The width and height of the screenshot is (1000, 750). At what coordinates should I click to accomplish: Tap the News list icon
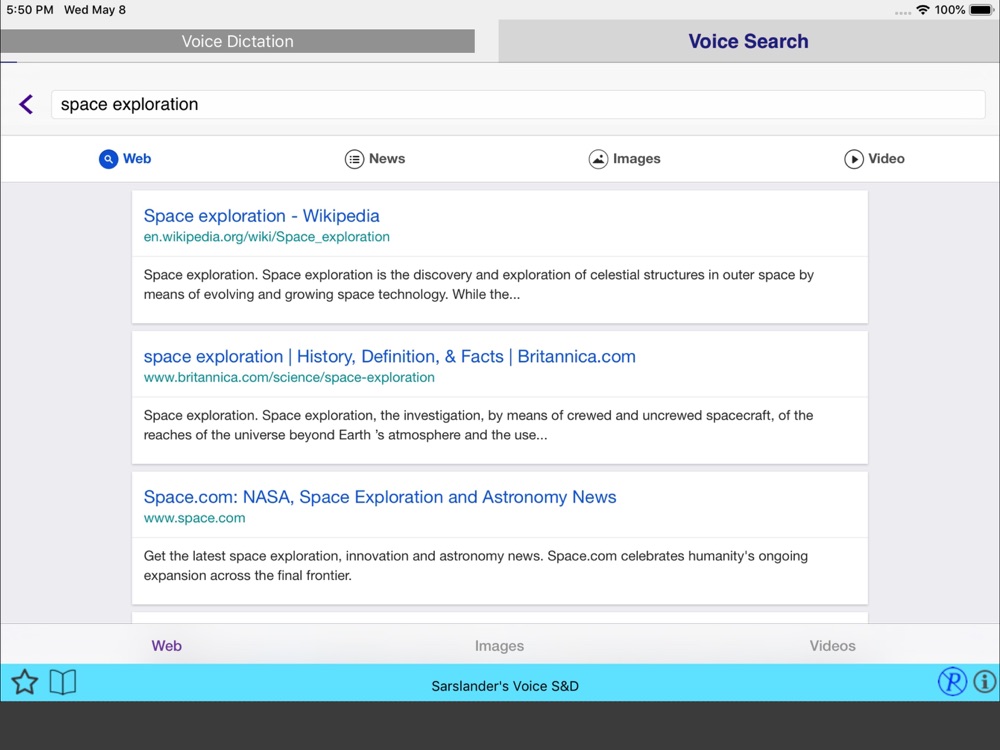tap(355, 159)
